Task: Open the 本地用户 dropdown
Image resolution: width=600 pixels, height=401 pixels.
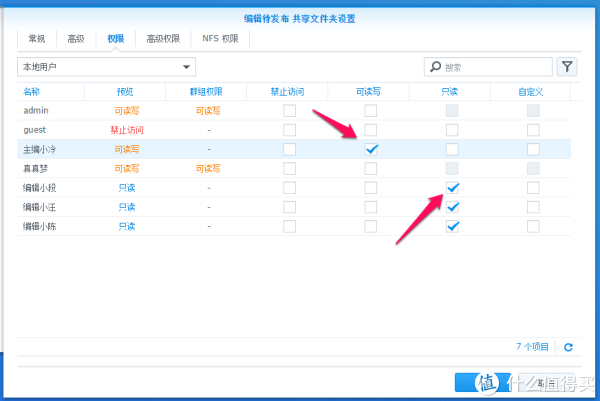Action: (x=106, y=67)
